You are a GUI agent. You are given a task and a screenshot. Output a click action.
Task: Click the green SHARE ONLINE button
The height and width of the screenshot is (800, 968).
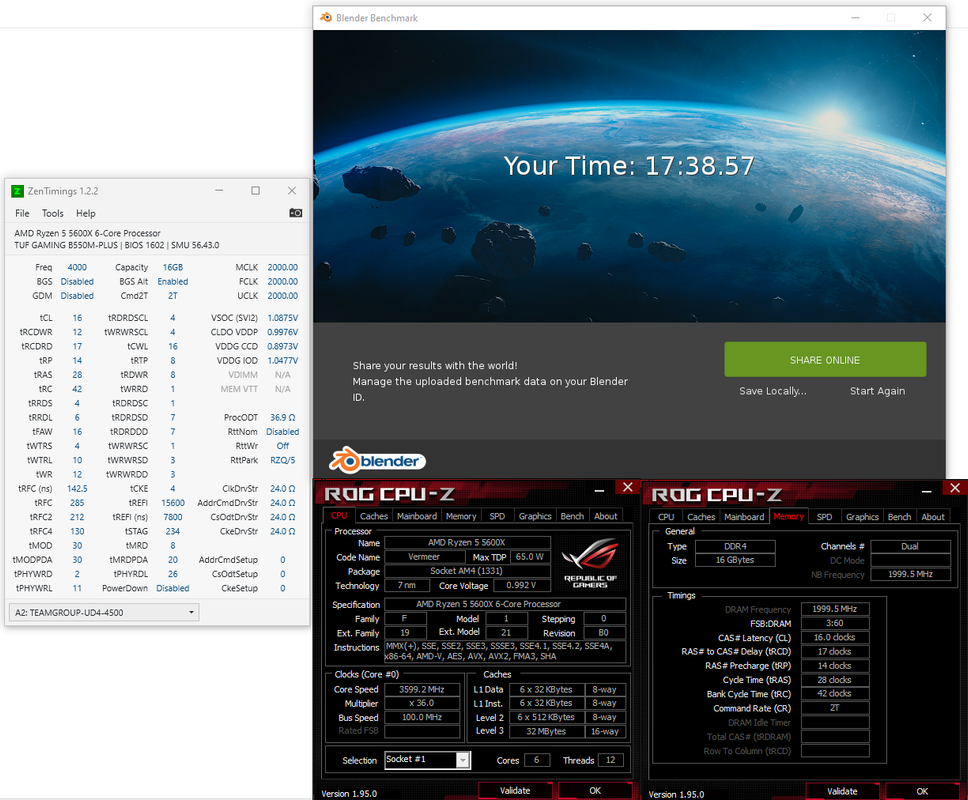tap(825, 359)
